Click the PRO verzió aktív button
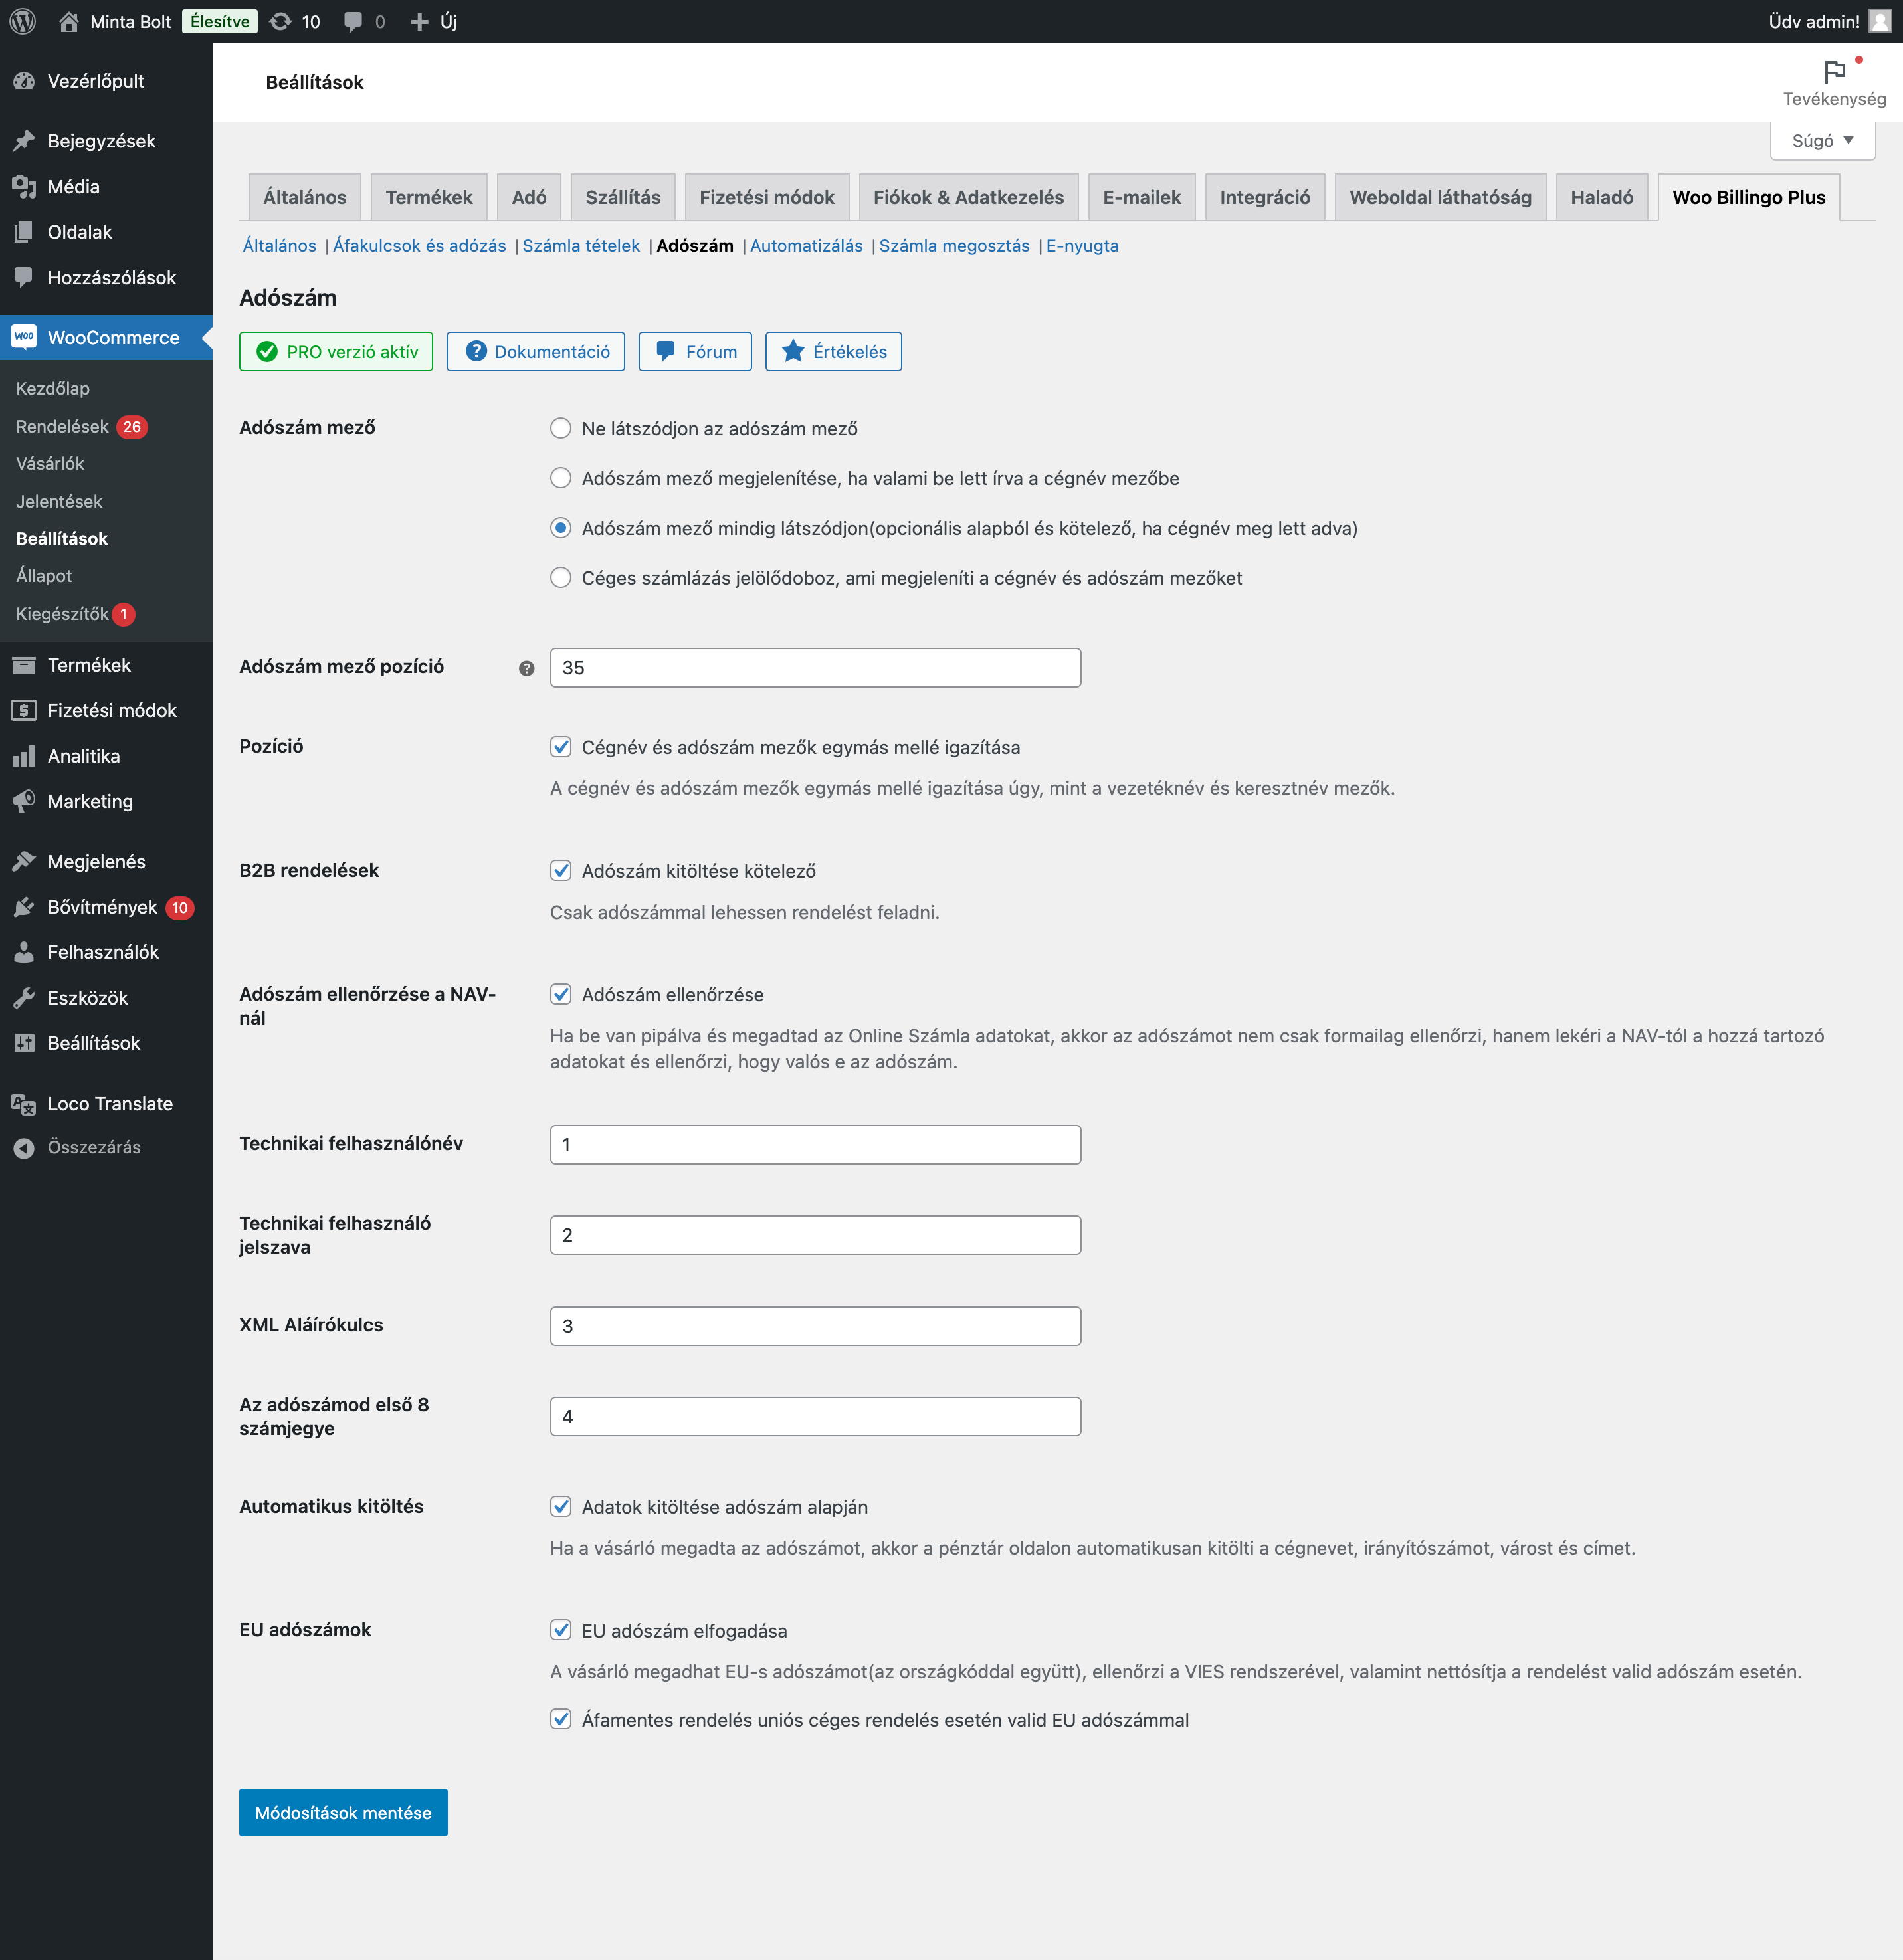The height and width of the screenshot is (1960, 1903). [336, 352]
